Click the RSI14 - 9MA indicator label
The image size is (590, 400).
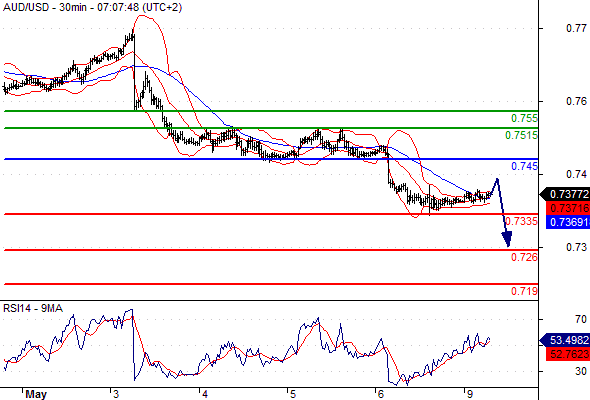pos(33,308)
